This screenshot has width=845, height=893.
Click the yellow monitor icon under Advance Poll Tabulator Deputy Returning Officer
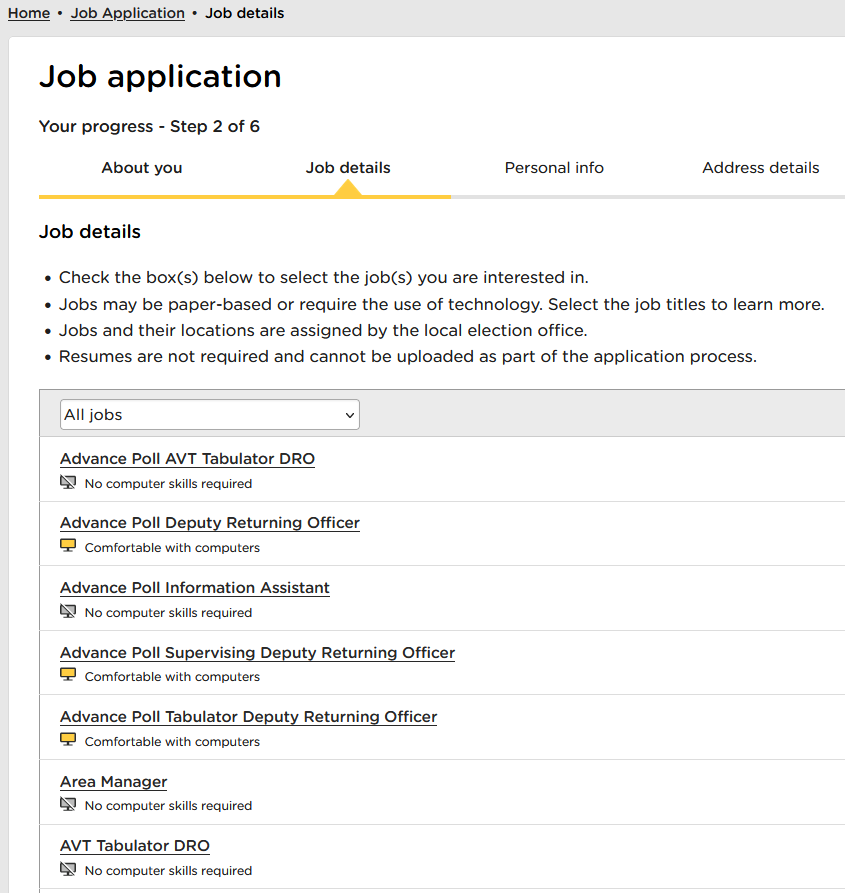[x=68, y=740]
